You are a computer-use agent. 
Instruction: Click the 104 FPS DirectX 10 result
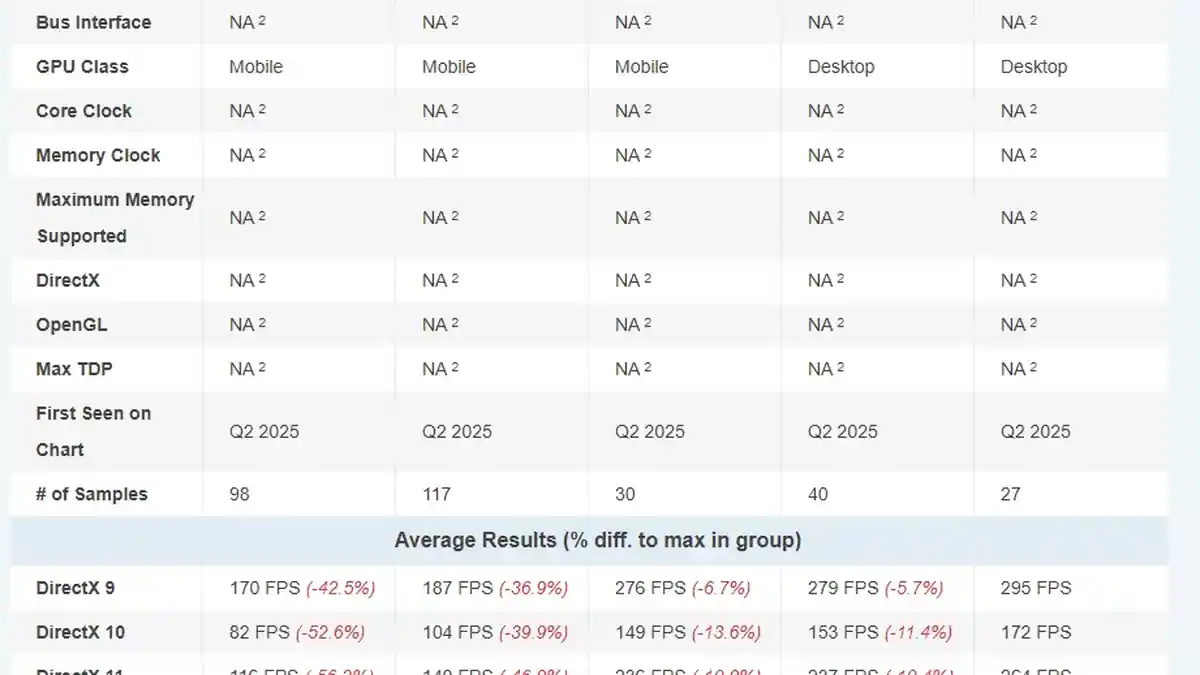[457, 632]
